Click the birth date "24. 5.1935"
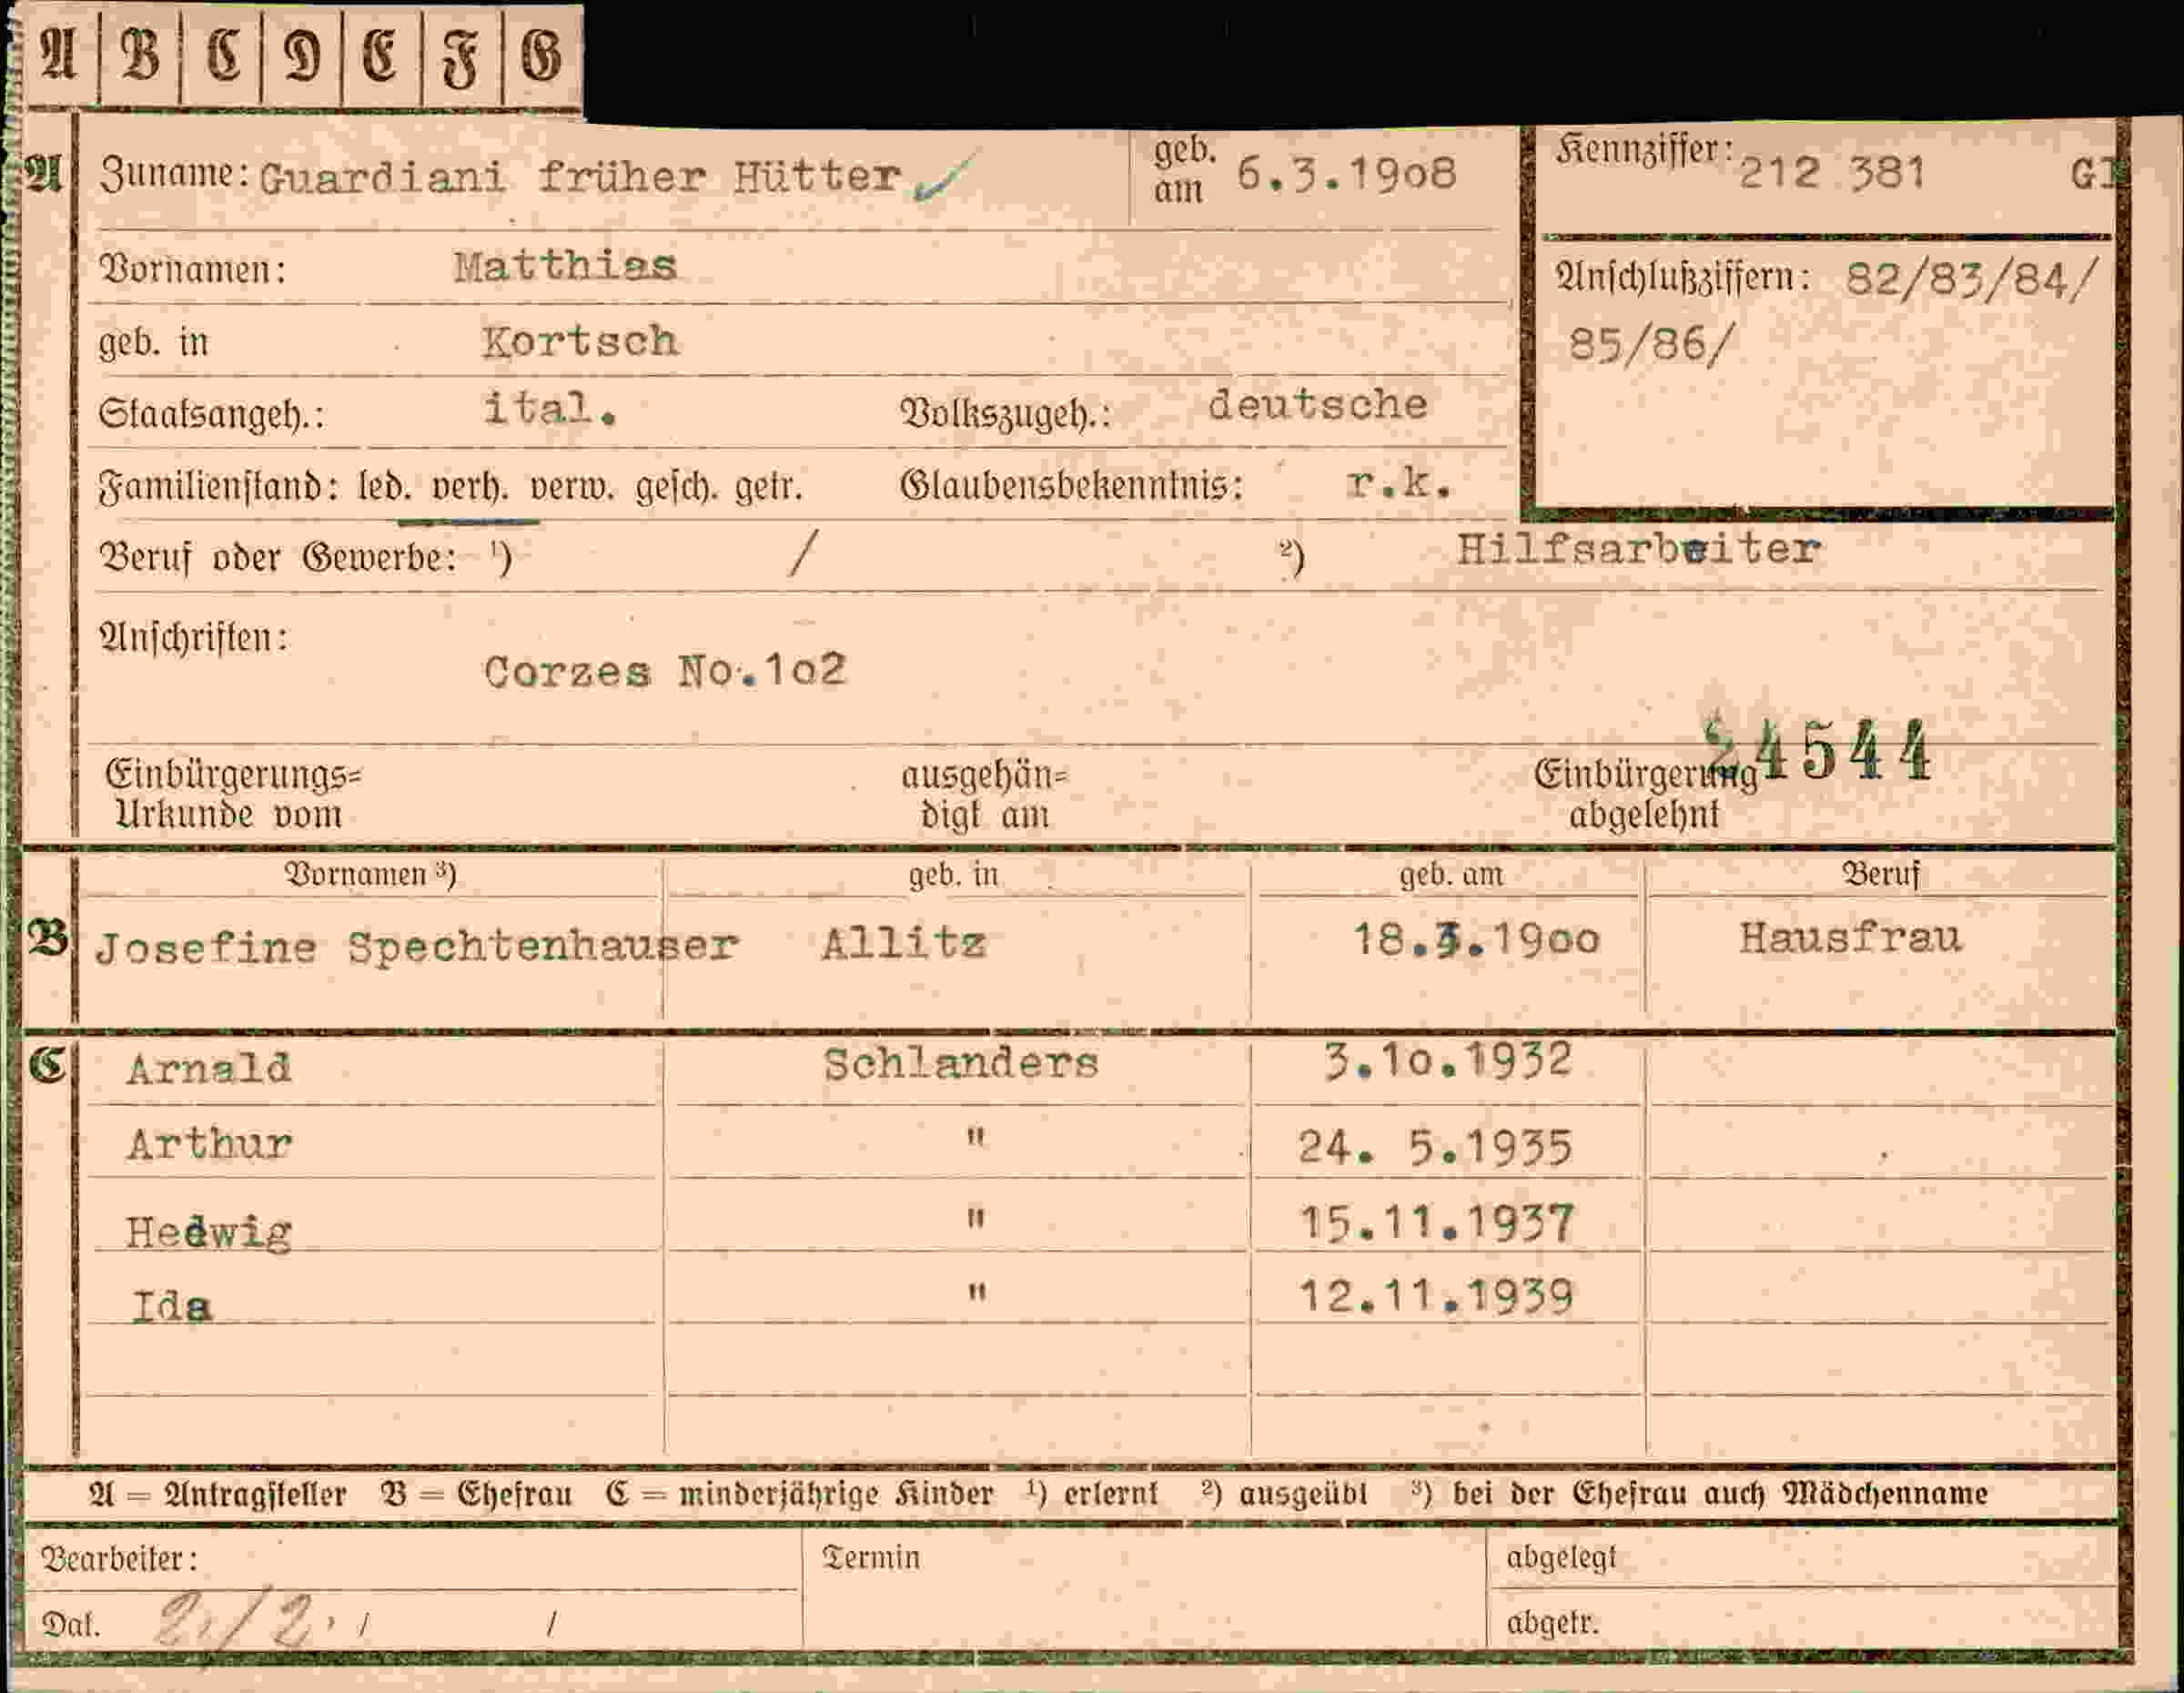 1435,1148
